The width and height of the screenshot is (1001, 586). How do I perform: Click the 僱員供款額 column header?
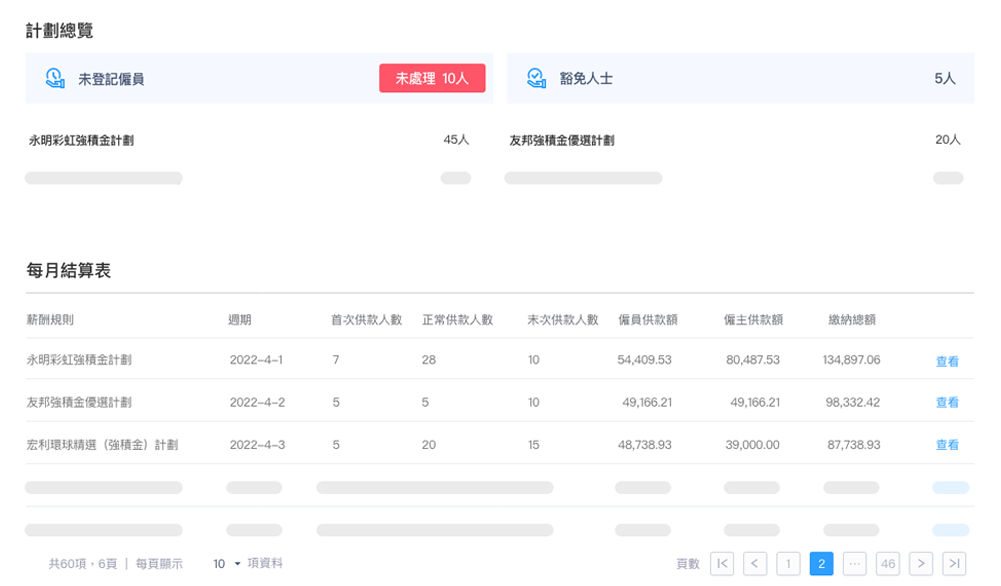(x=648, y=320)
